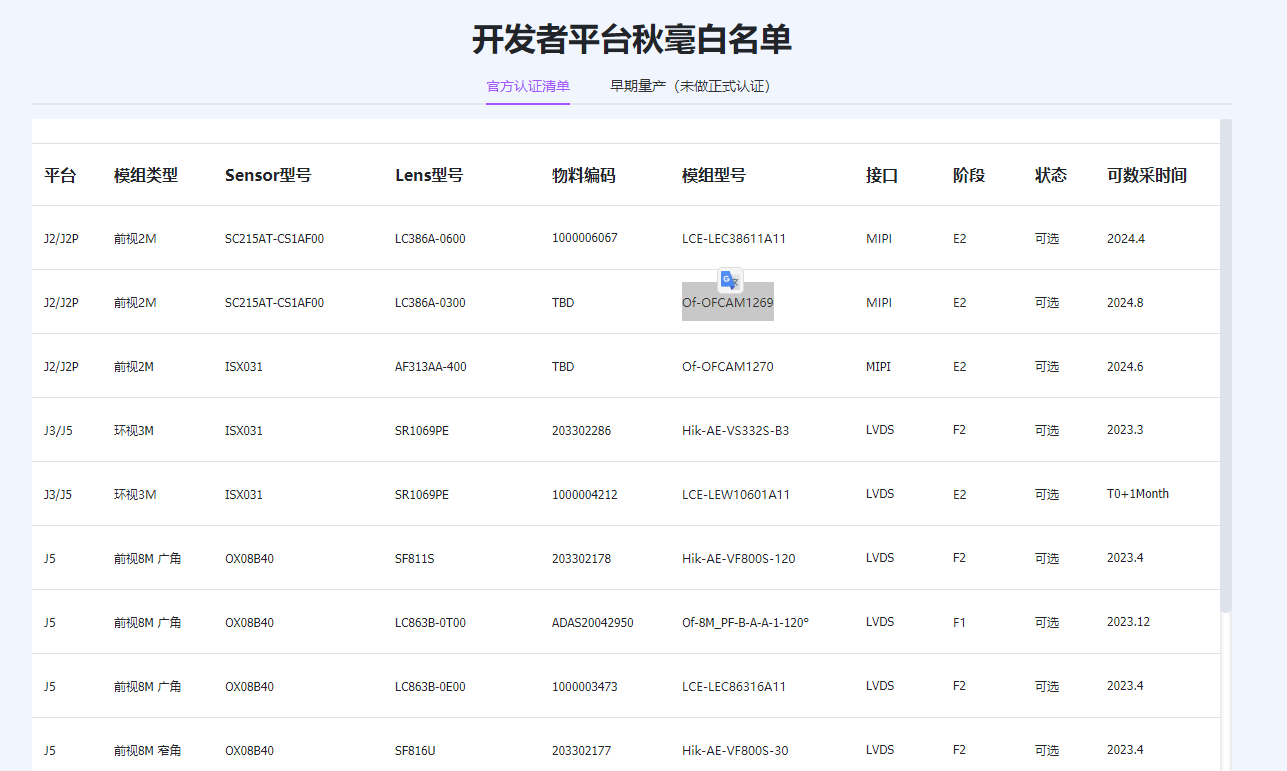Open the 早期量产（未做正式认证）tab
The height and width of the screenshot is (771, 1287).
[x=690, y=86]
